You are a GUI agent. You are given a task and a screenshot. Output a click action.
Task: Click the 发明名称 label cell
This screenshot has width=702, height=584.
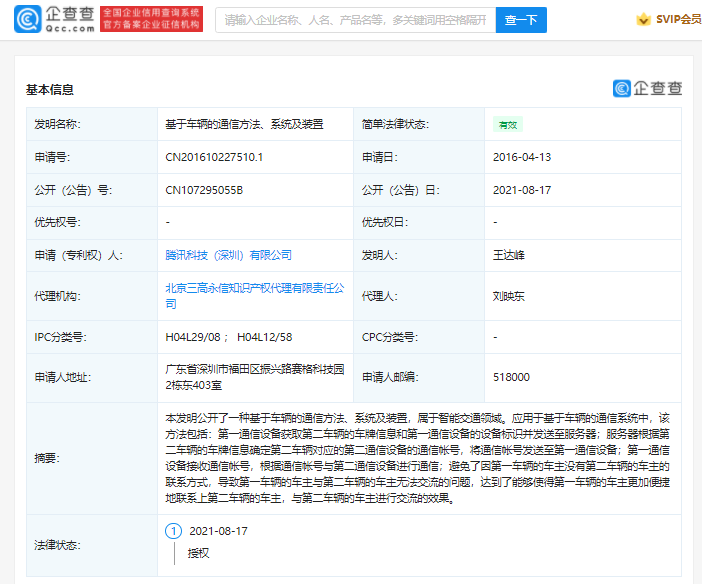[92, 124]
